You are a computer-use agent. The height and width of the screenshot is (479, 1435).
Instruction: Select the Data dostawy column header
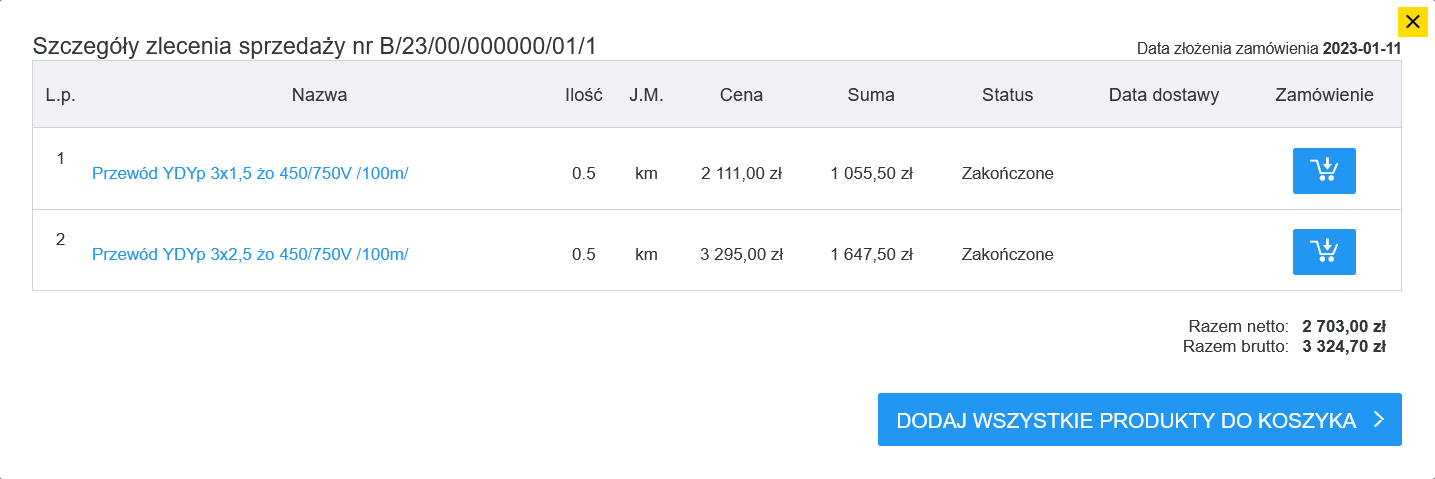(x=1164, y=96)
